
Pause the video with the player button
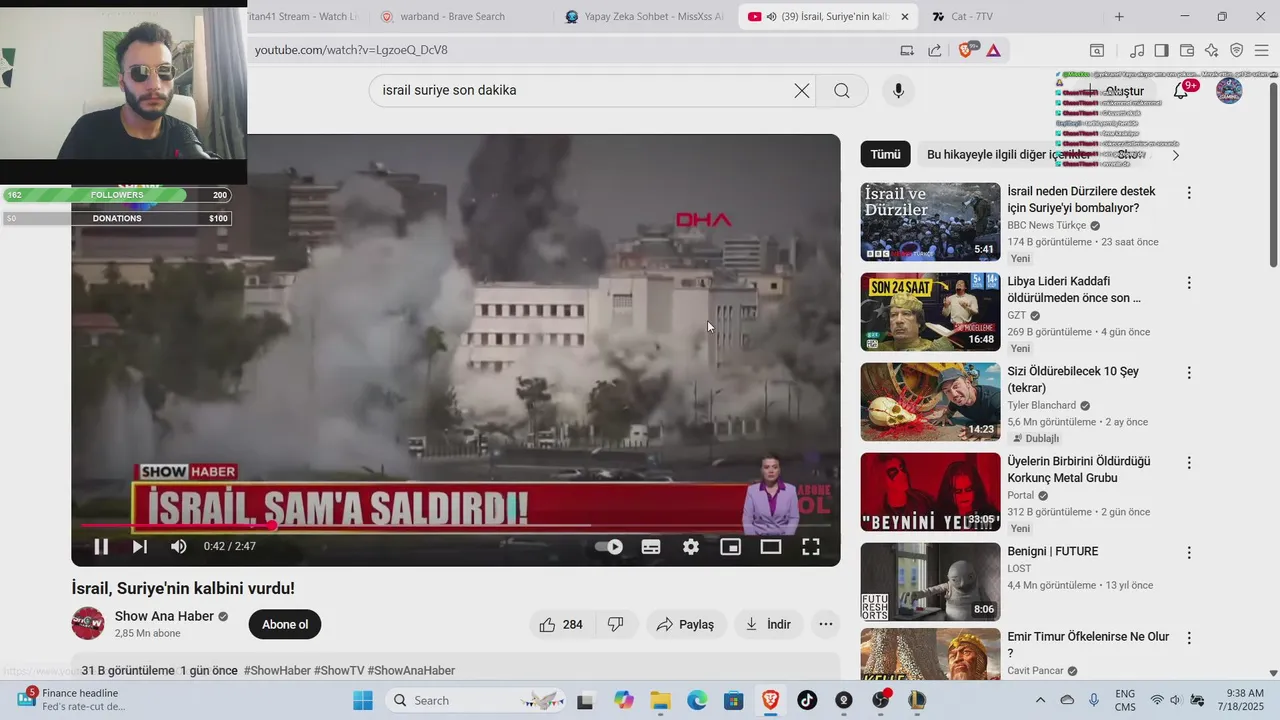(x=101, y=546)
